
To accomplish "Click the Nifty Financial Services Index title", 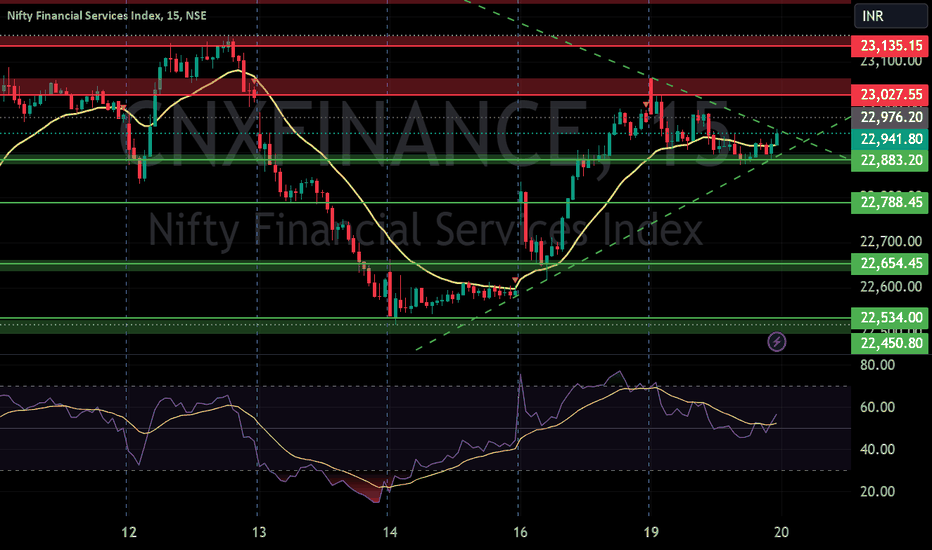I will coord(107,15).
